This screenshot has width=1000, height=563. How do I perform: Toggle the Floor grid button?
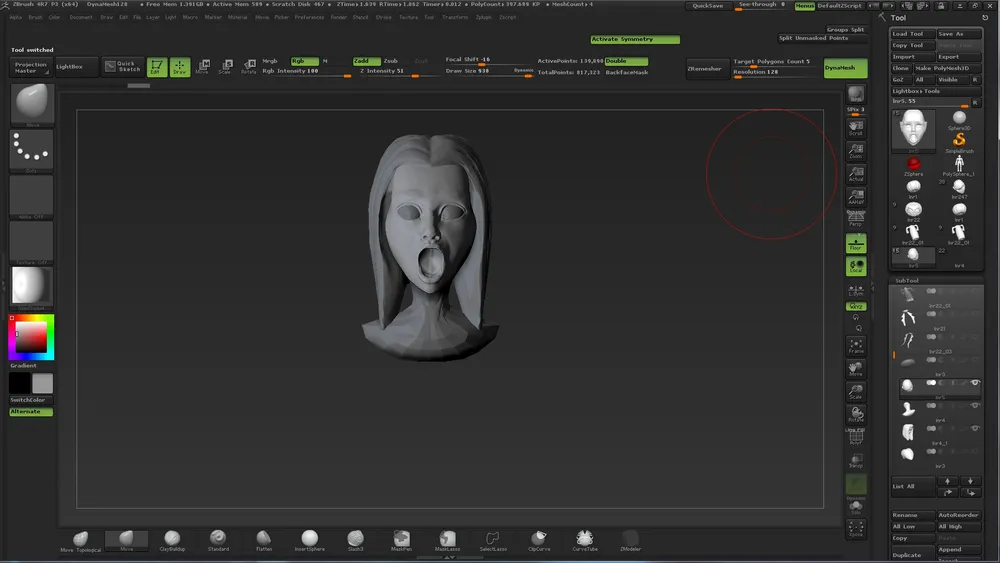point(855,243)
